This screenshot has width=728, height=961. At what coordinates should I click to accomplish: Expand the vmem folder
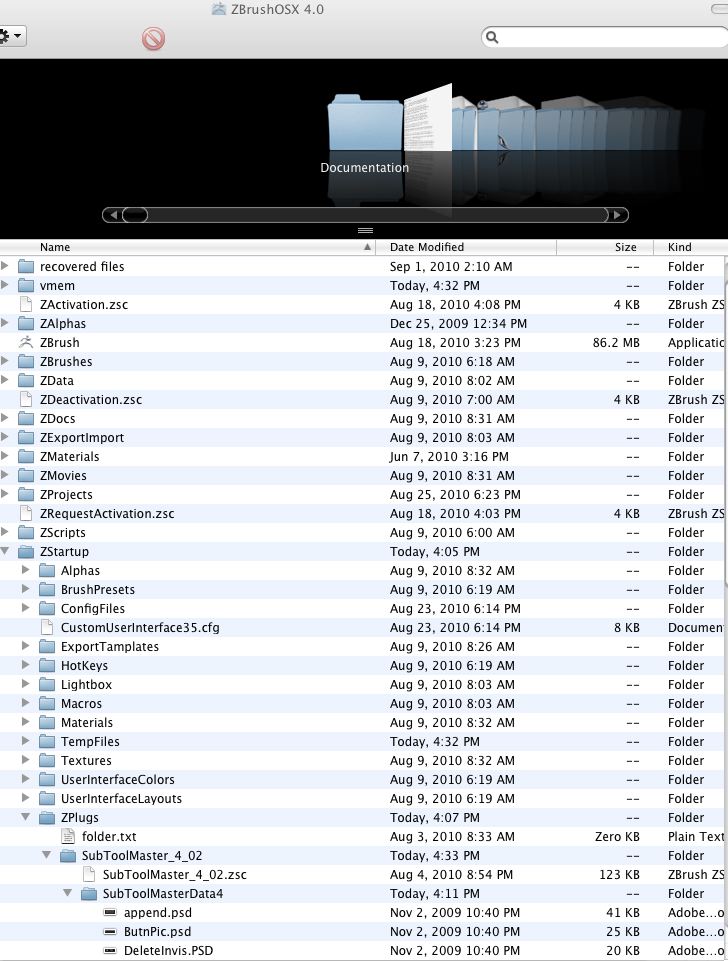coord(5,285)
